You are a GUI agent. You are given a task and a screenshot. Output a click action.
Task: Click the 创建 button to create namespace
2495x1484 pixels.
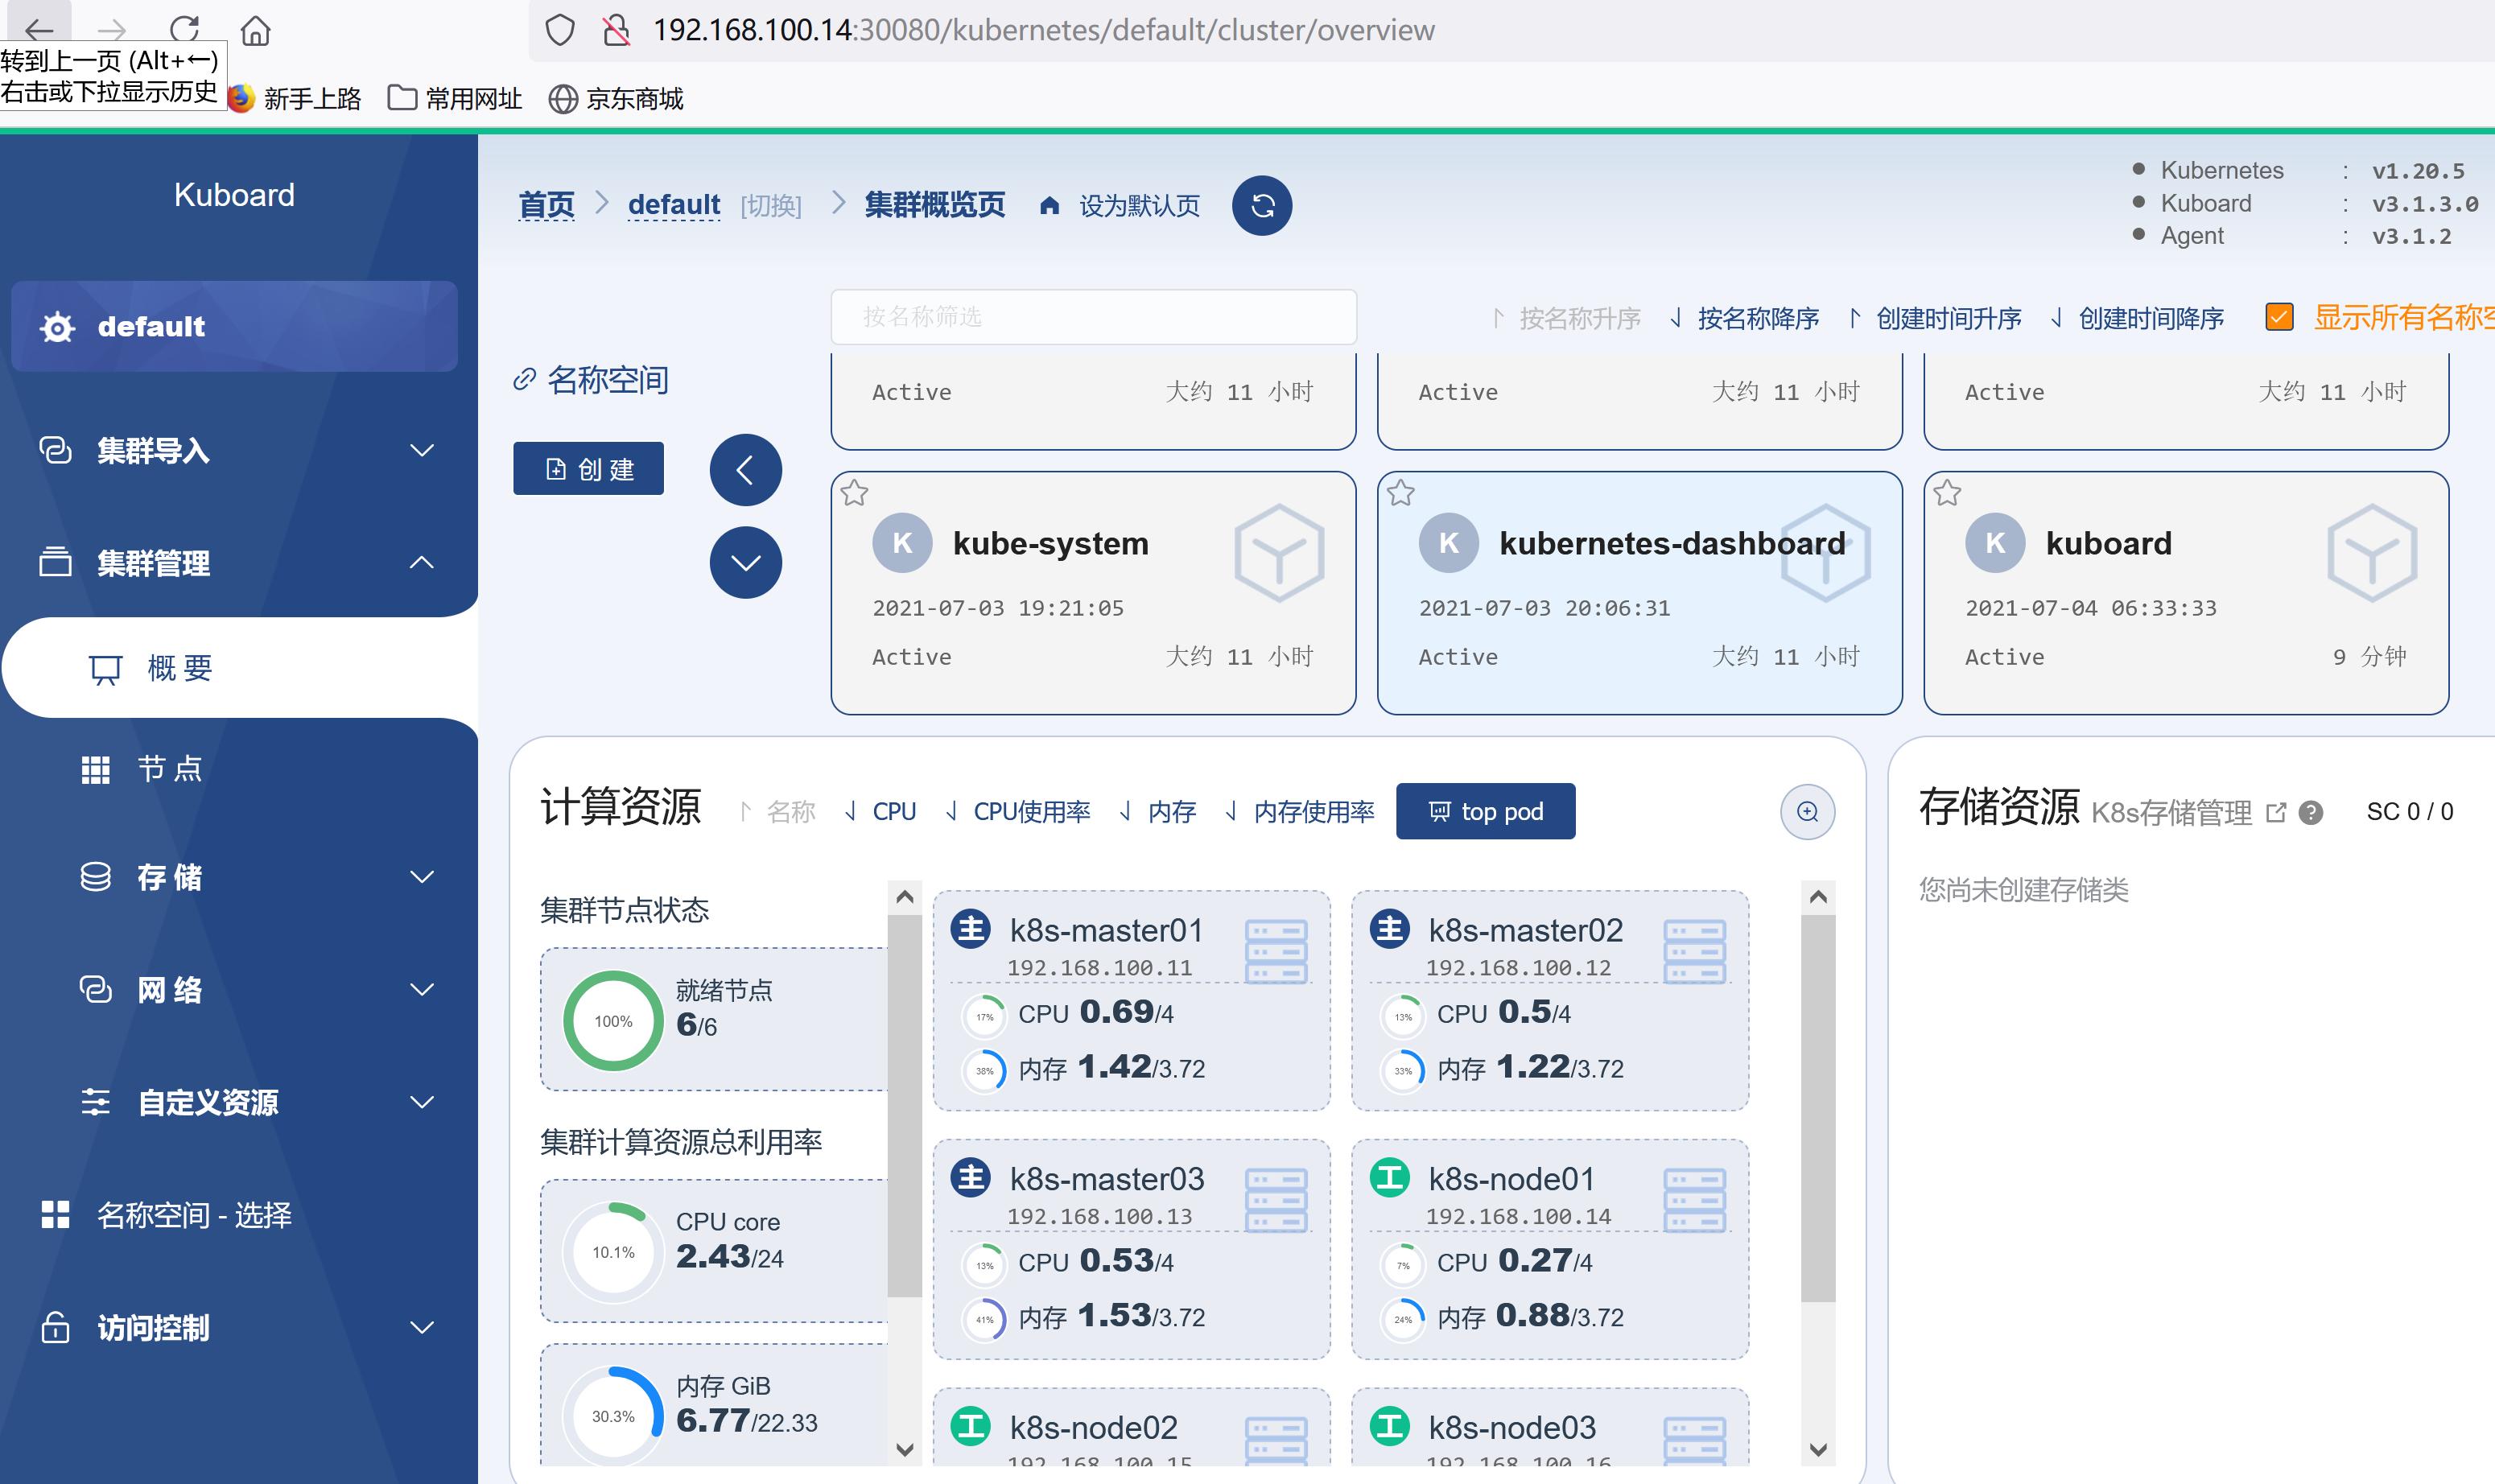tap(588, 468)
